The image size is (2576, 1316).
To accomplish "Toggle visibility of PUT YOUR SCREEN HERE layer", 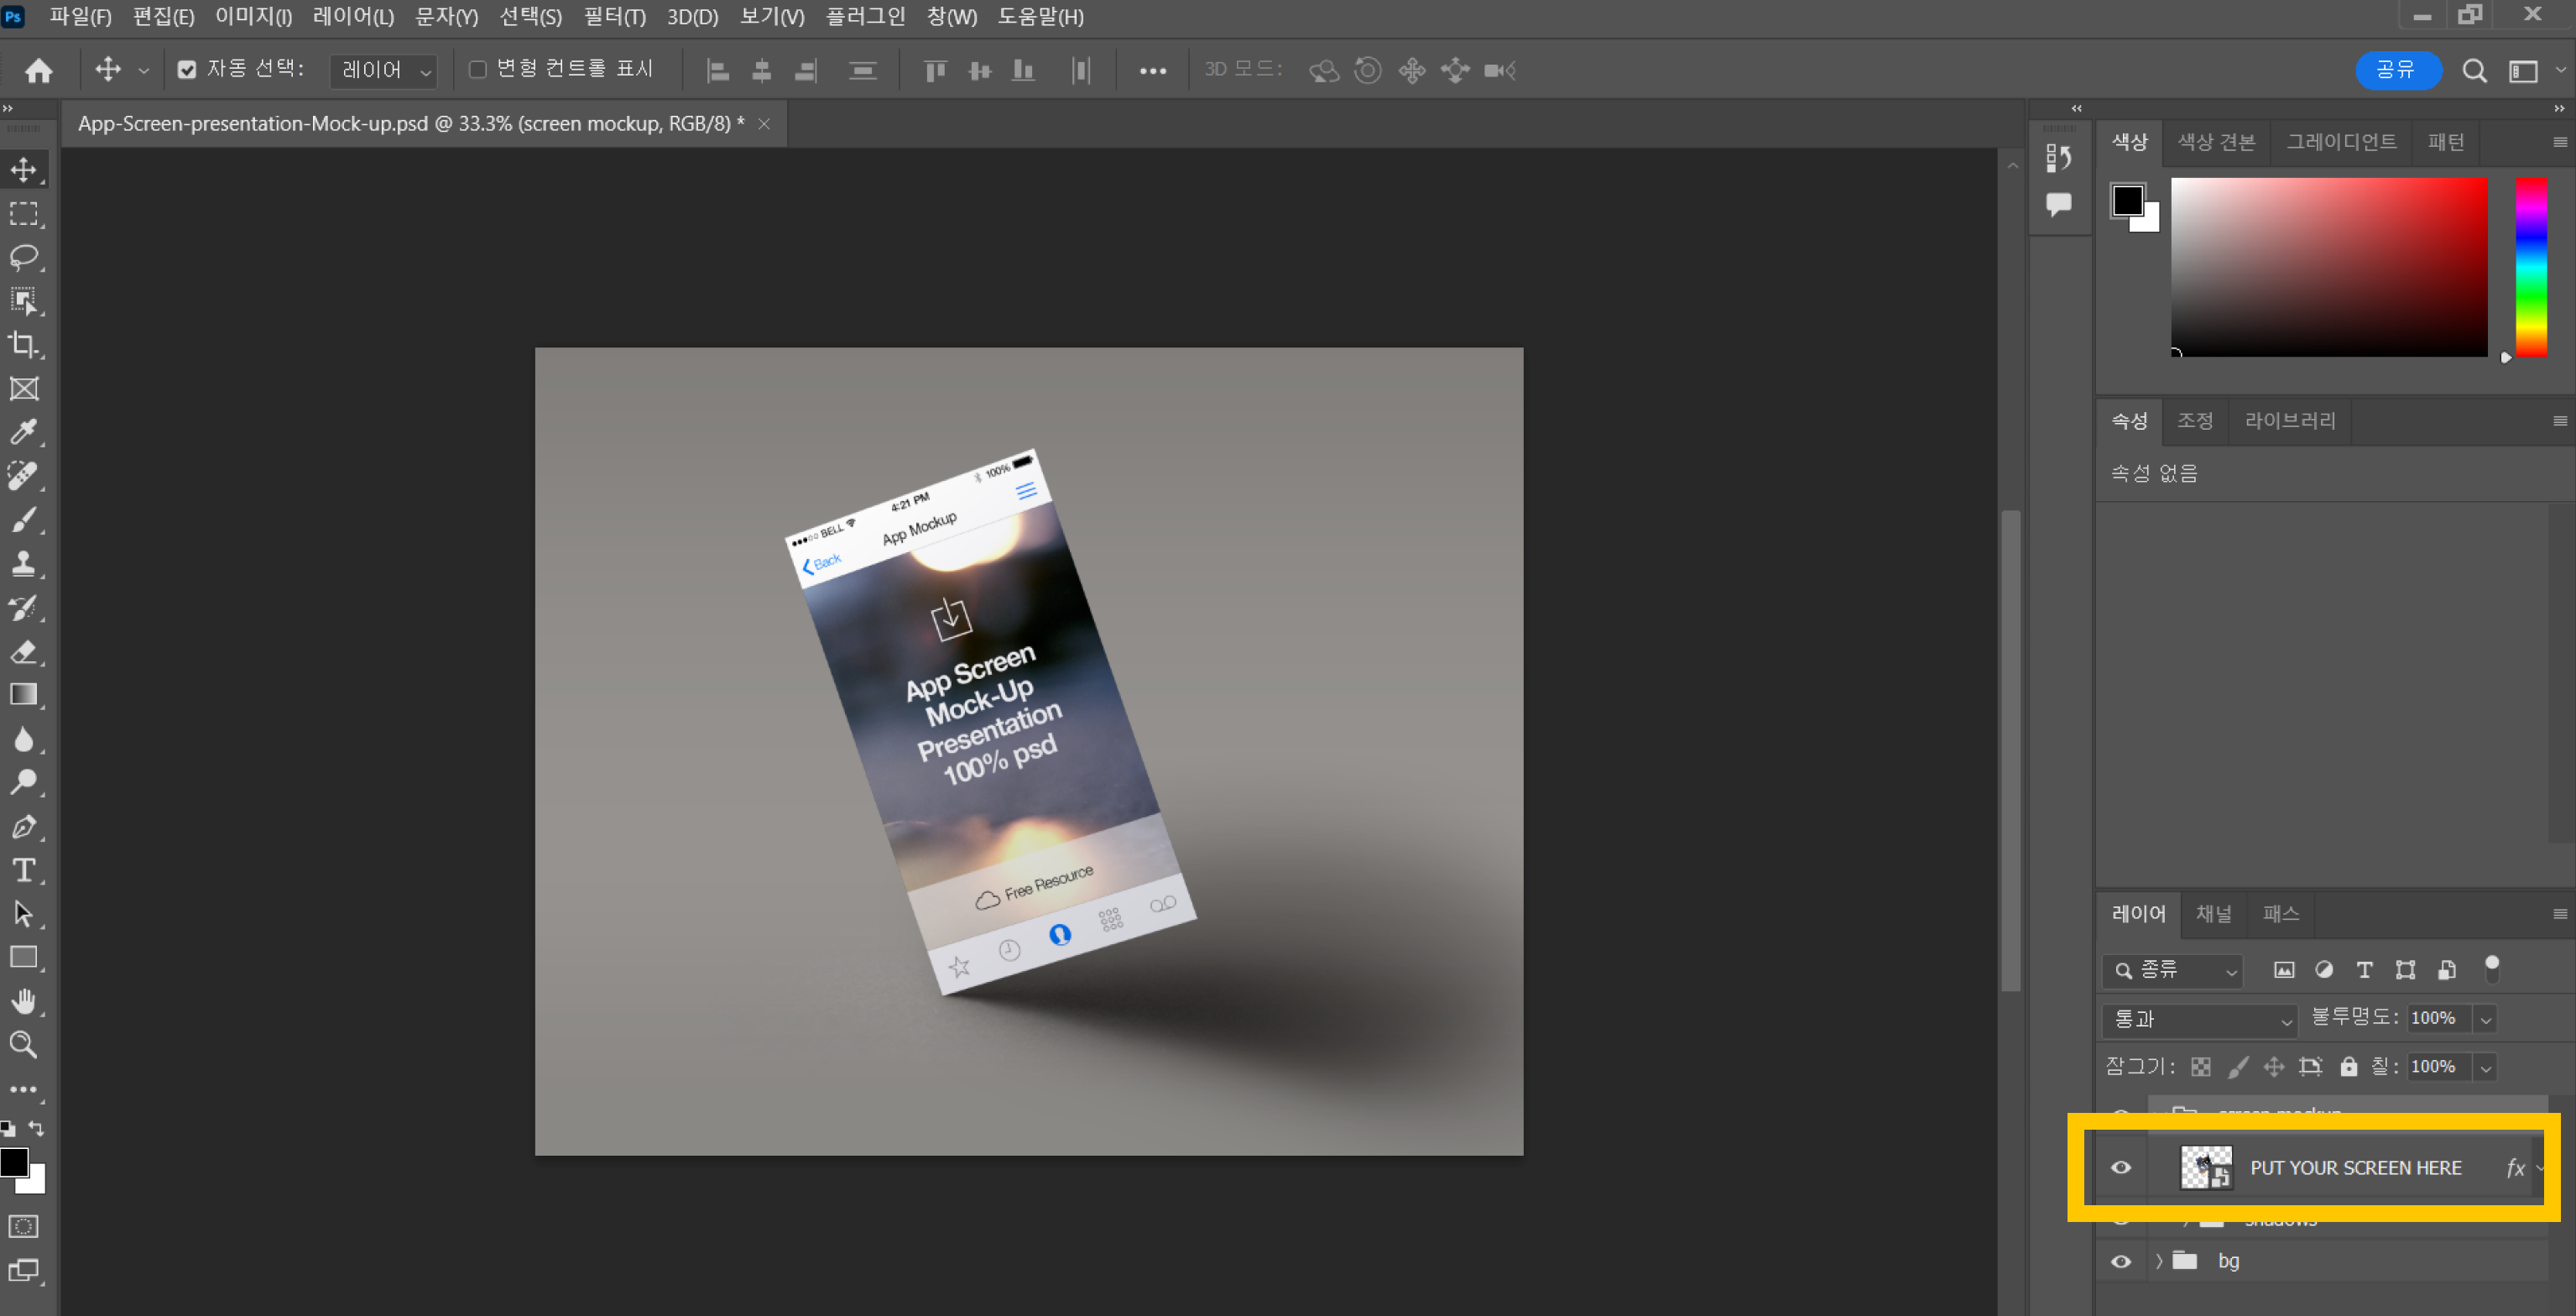I will click(2120, 1167).
